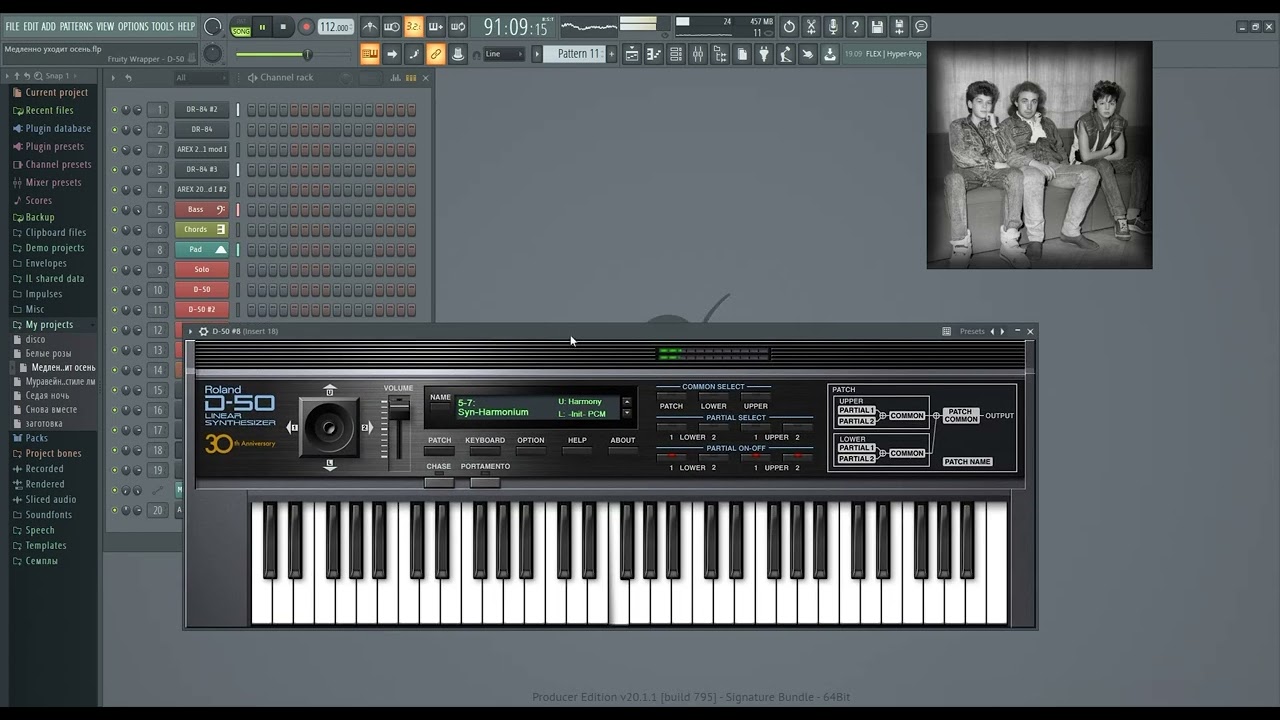Open the FILE menu

coord(12,26)
